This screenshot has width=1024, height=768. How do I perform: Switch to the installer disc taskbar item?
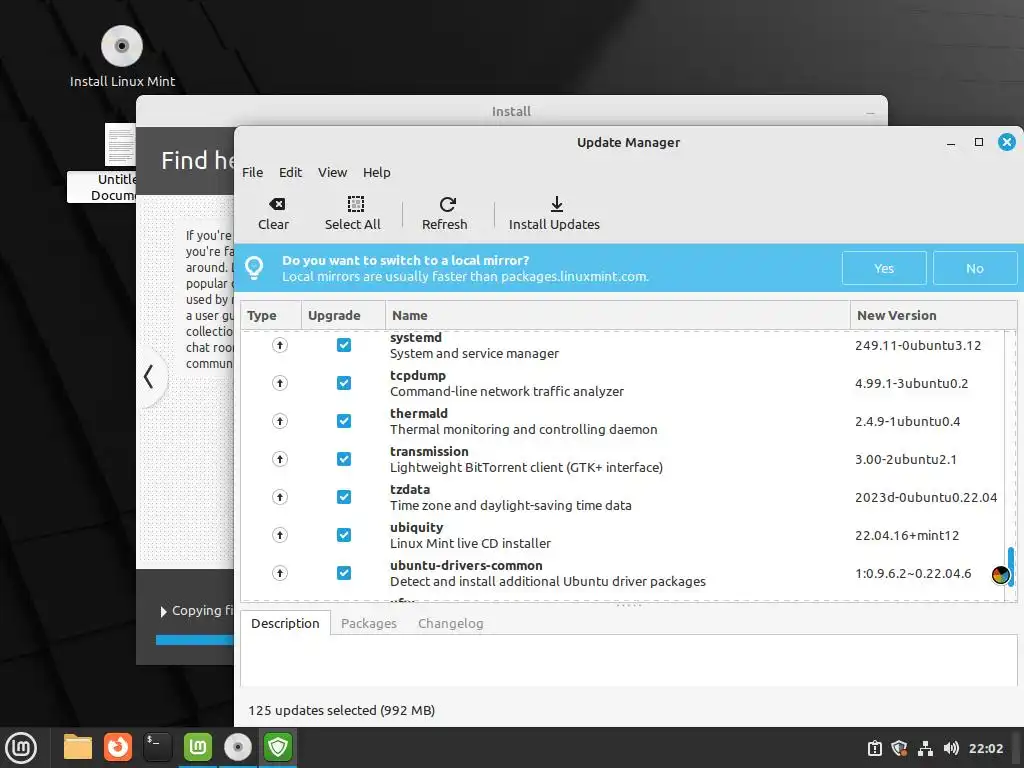pyautogui.click(x=238, y=747)
